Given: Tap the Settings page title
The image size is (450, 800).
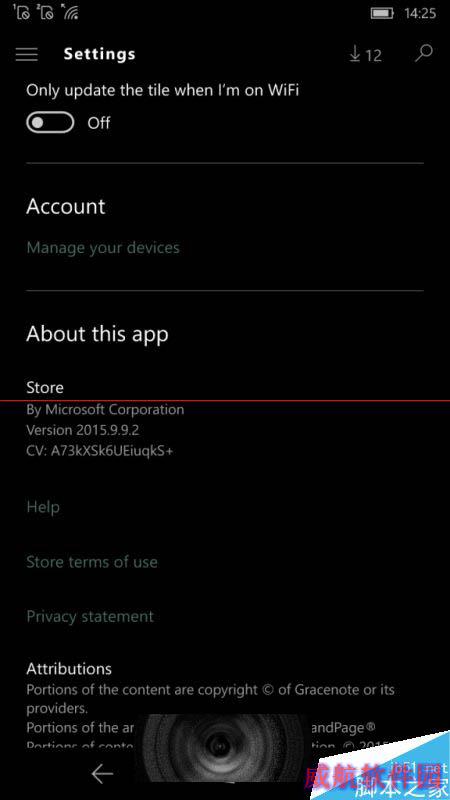Looking at the screenshot, I should point(99,54).
